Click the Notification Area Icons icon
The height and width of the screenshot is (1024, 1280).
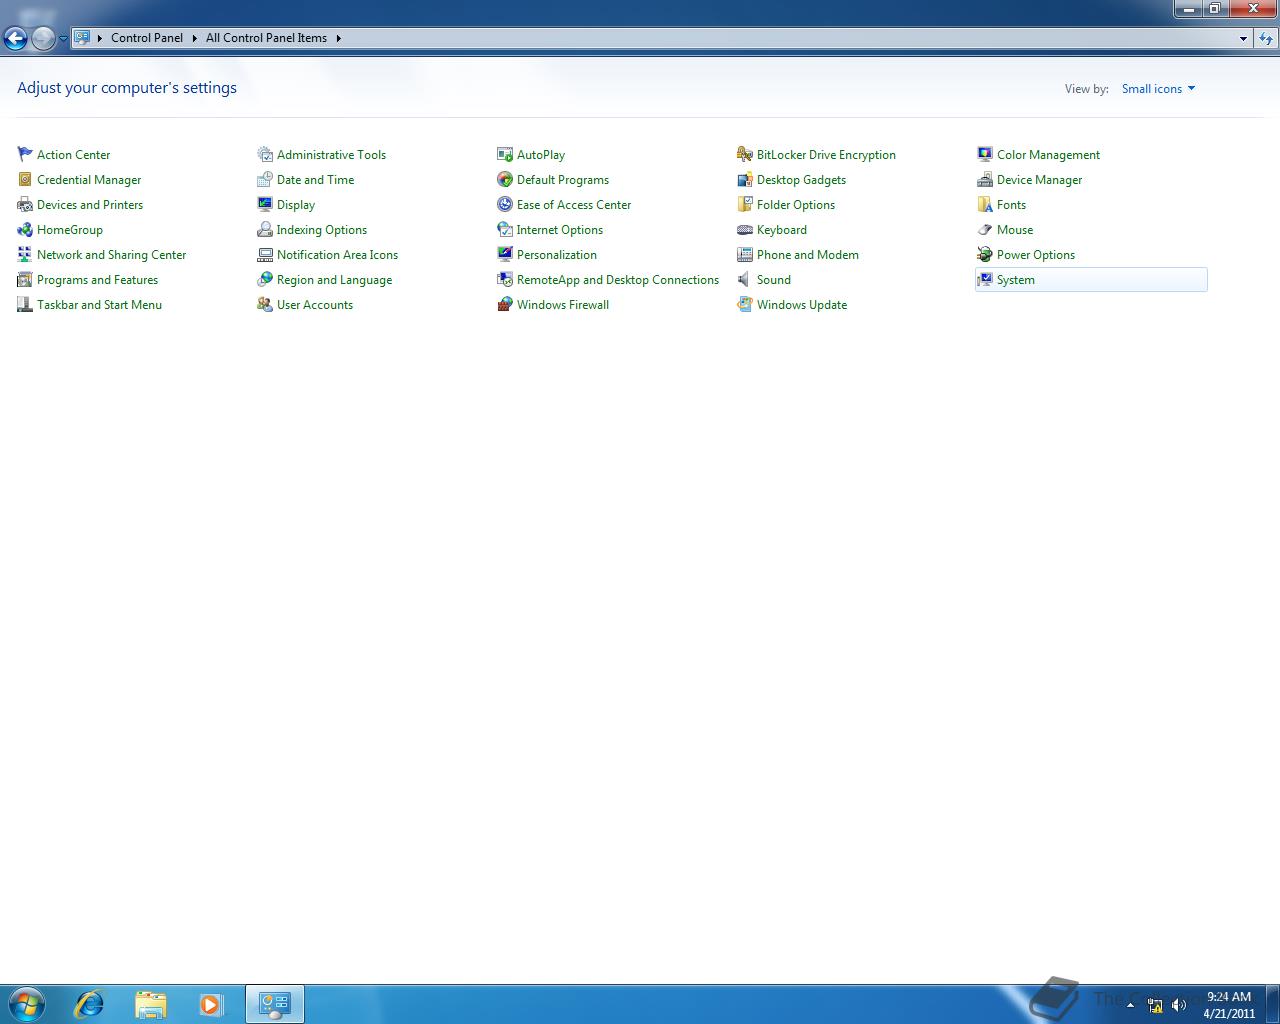click(x=265, y=254)
